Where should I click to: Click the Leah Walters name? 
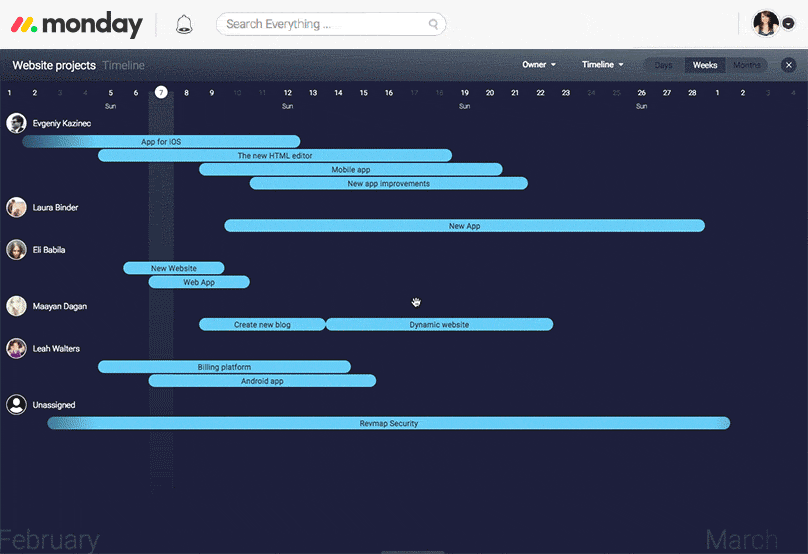(x=56, y=348)
